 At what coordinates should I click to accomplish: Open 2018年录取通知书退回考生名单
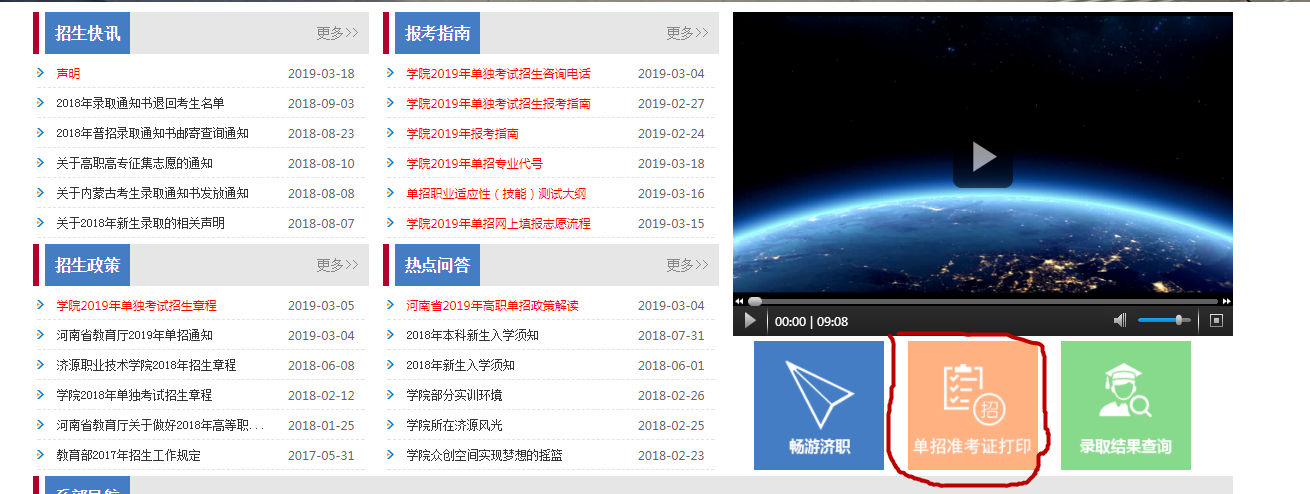(x=140, y=104)
